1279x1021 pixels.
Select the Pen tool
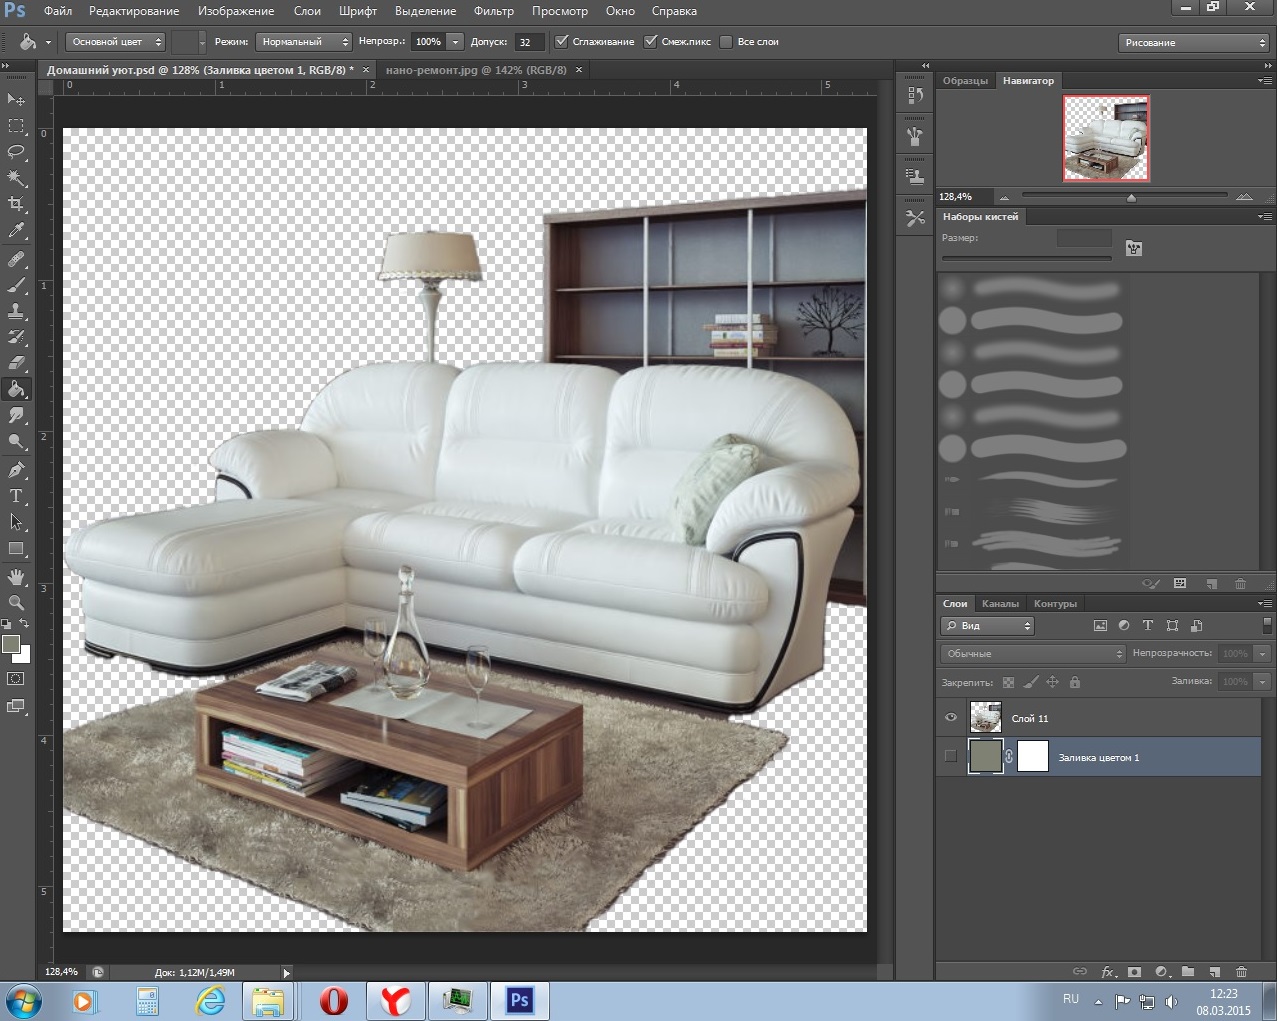tap(16, 470)
